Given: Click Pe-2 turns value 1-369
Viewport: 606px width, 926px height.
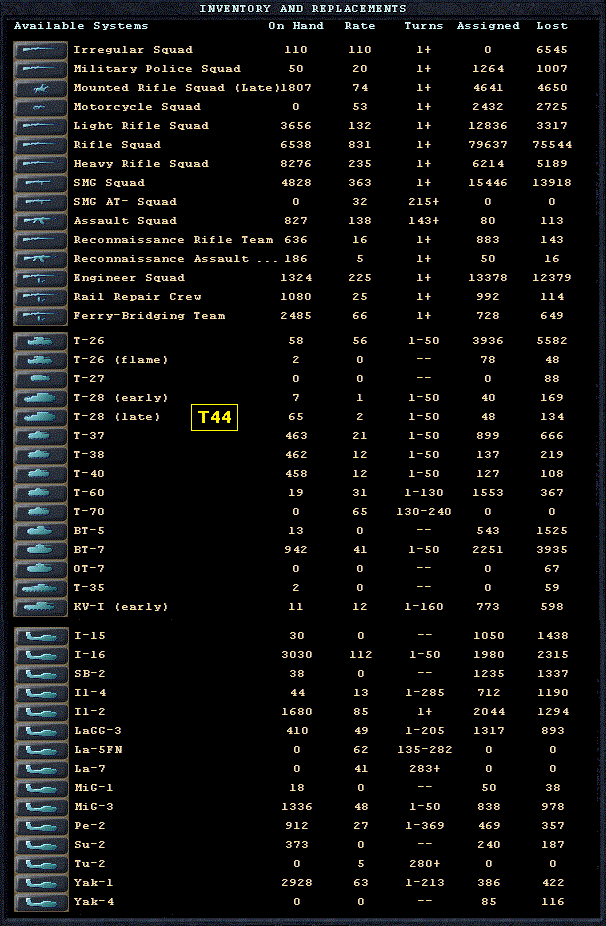Looking at the screenshot, I should tap(425, 826).
